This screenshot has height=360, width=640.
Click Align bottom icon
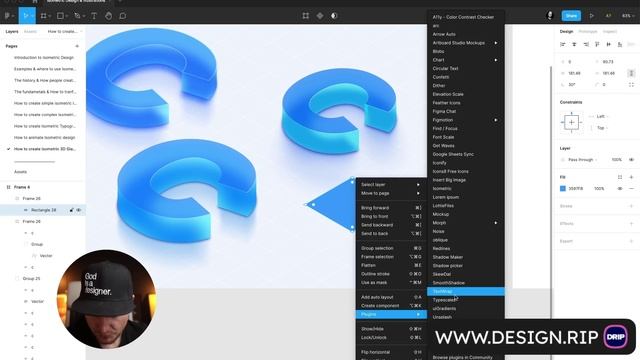tap(620, 44)
